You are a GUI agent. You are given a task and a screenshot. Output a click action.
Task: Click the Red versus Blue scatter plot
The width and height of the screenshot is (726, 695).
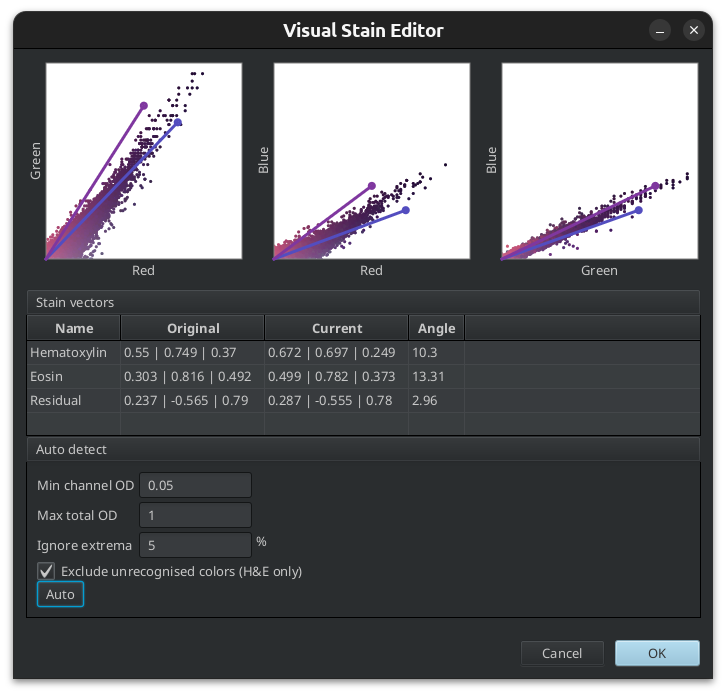tap(372, 161)
